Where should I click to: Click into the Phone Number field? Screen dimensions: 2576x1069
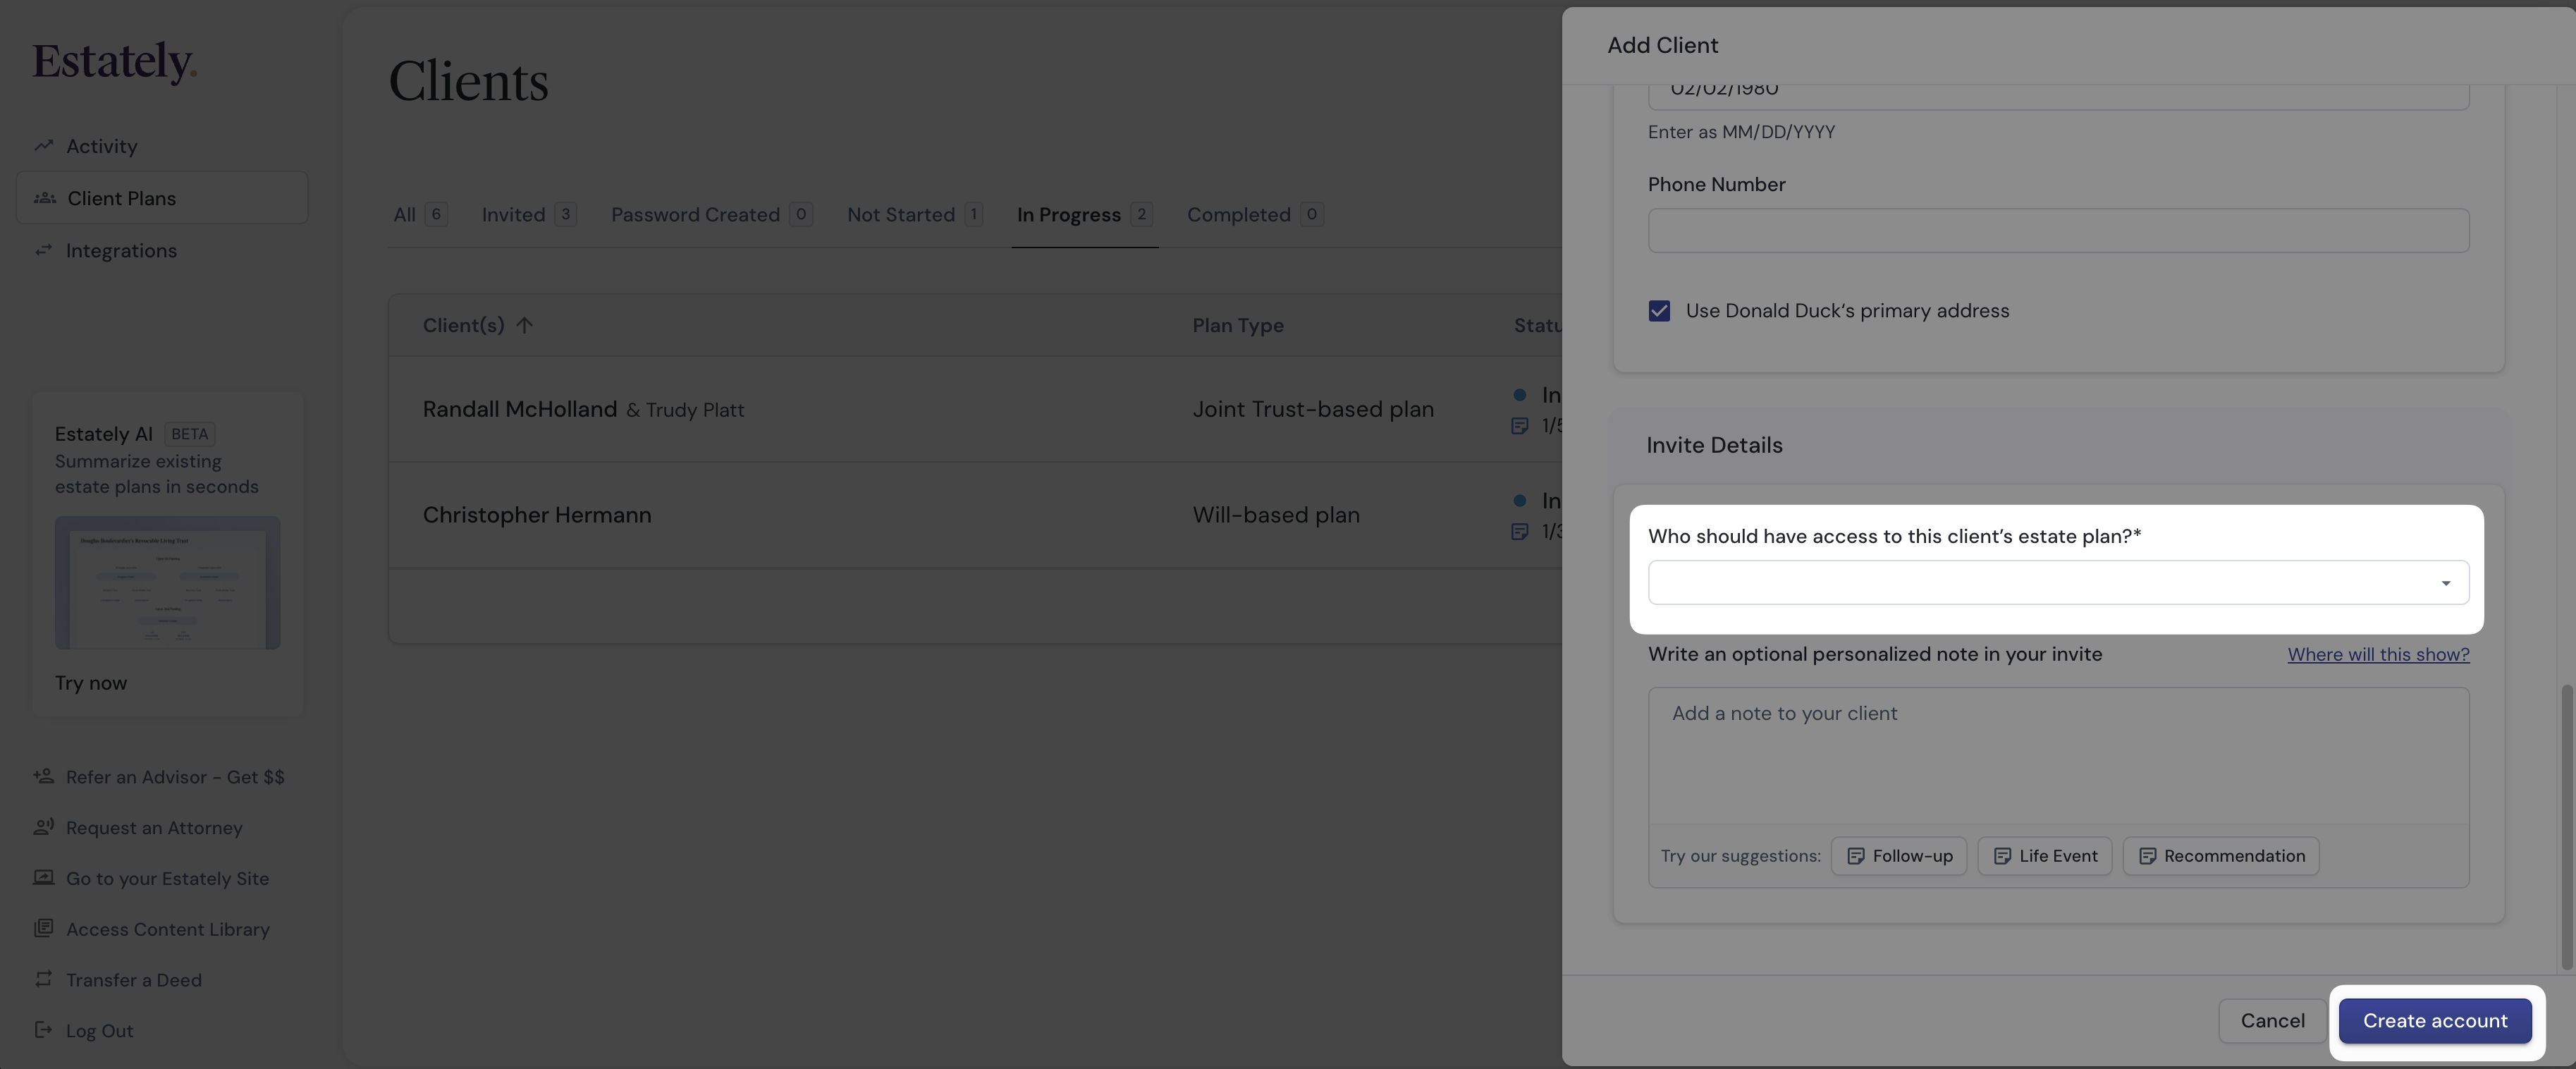2058,231
